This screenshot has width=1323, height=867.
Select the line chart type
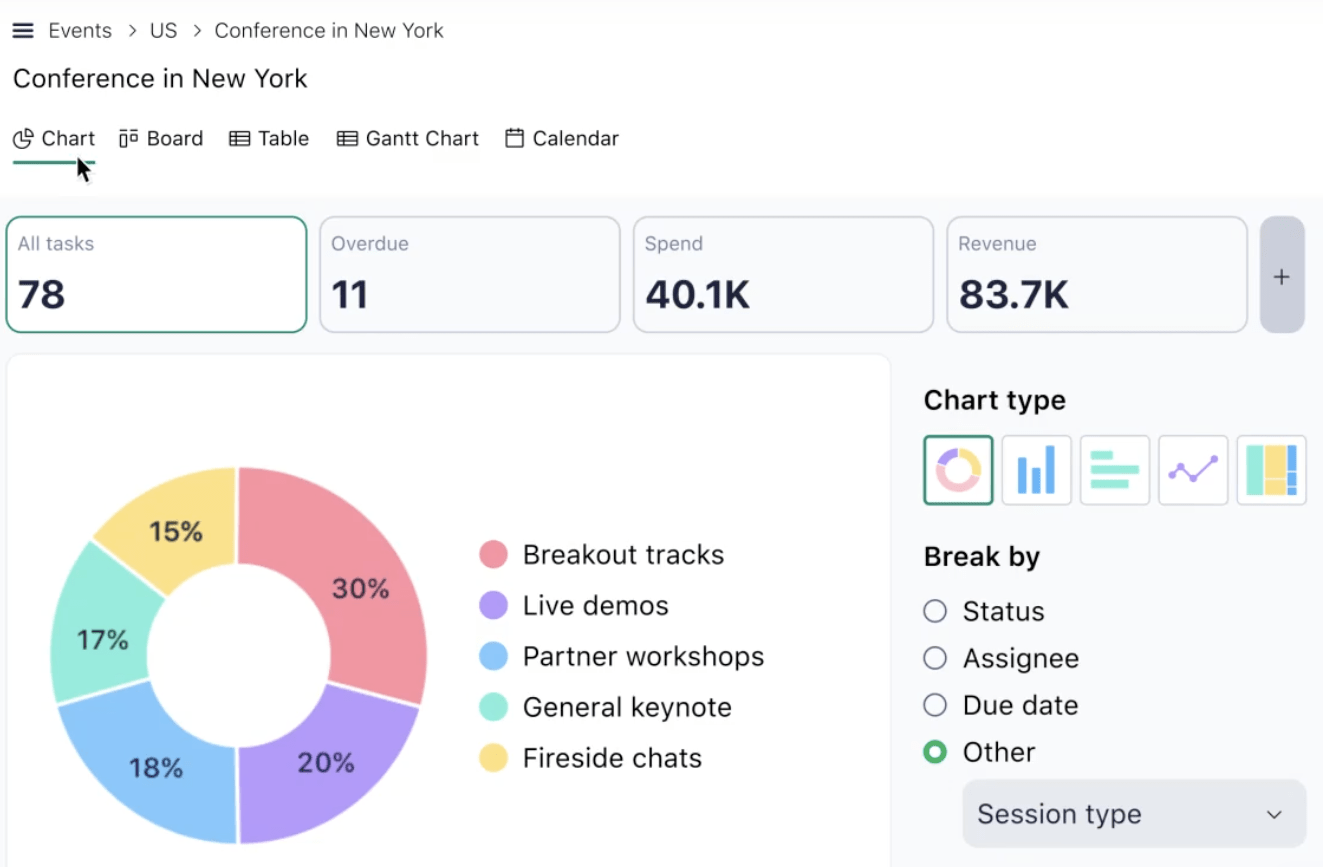pos(1193,470)
